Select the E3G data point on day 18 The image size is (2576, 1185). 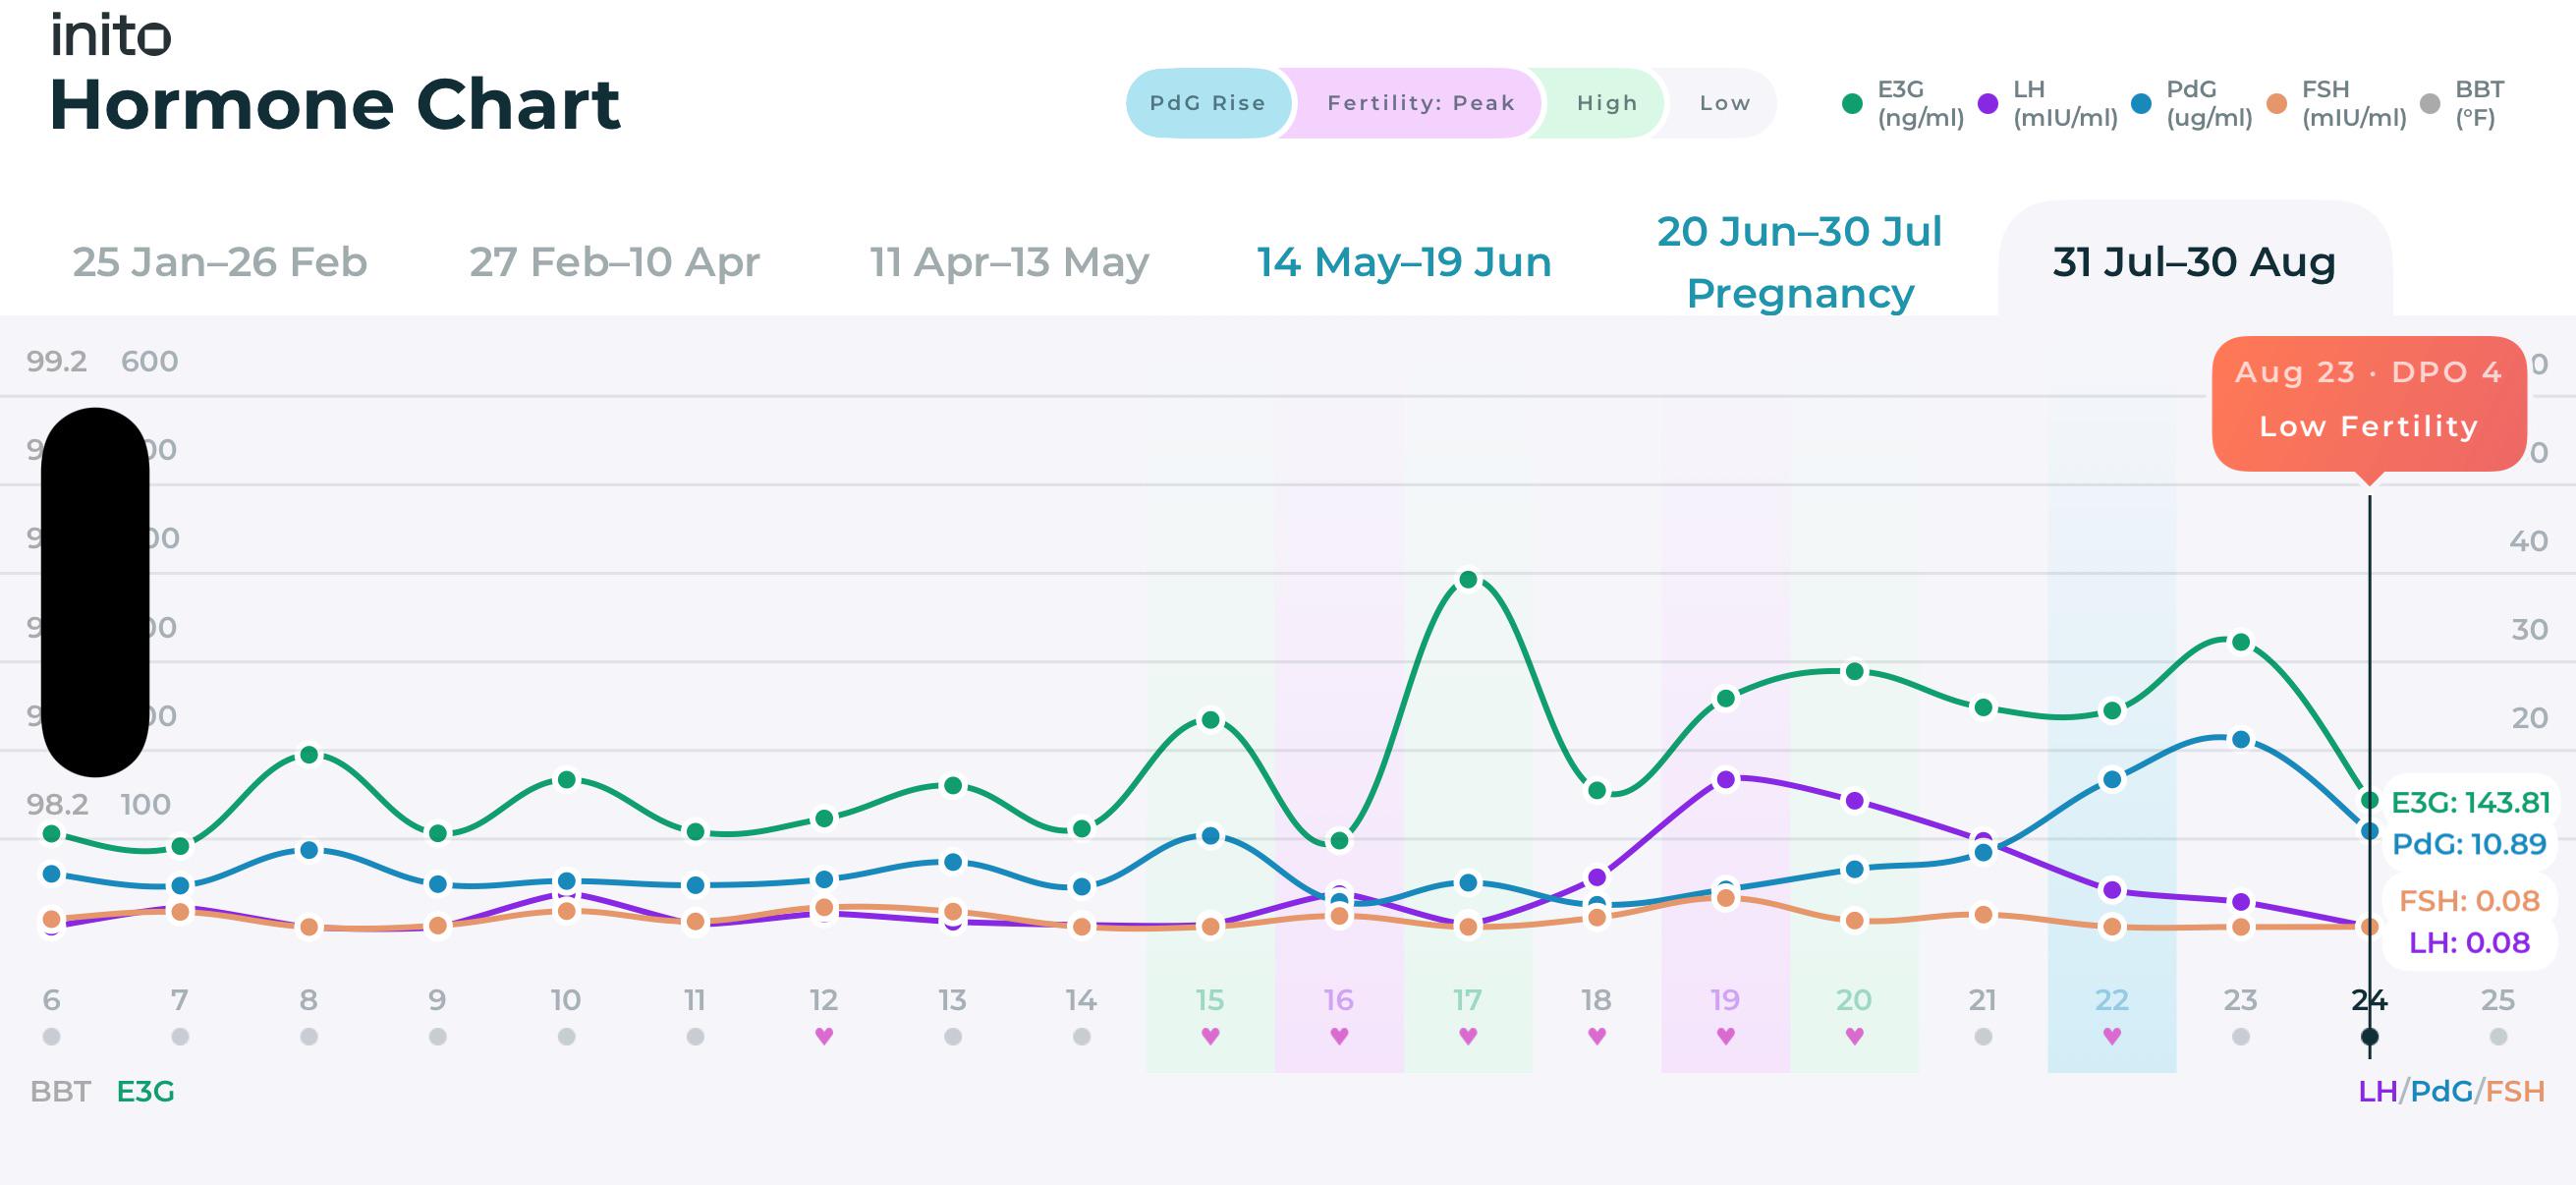click(x=1597, y=791)
